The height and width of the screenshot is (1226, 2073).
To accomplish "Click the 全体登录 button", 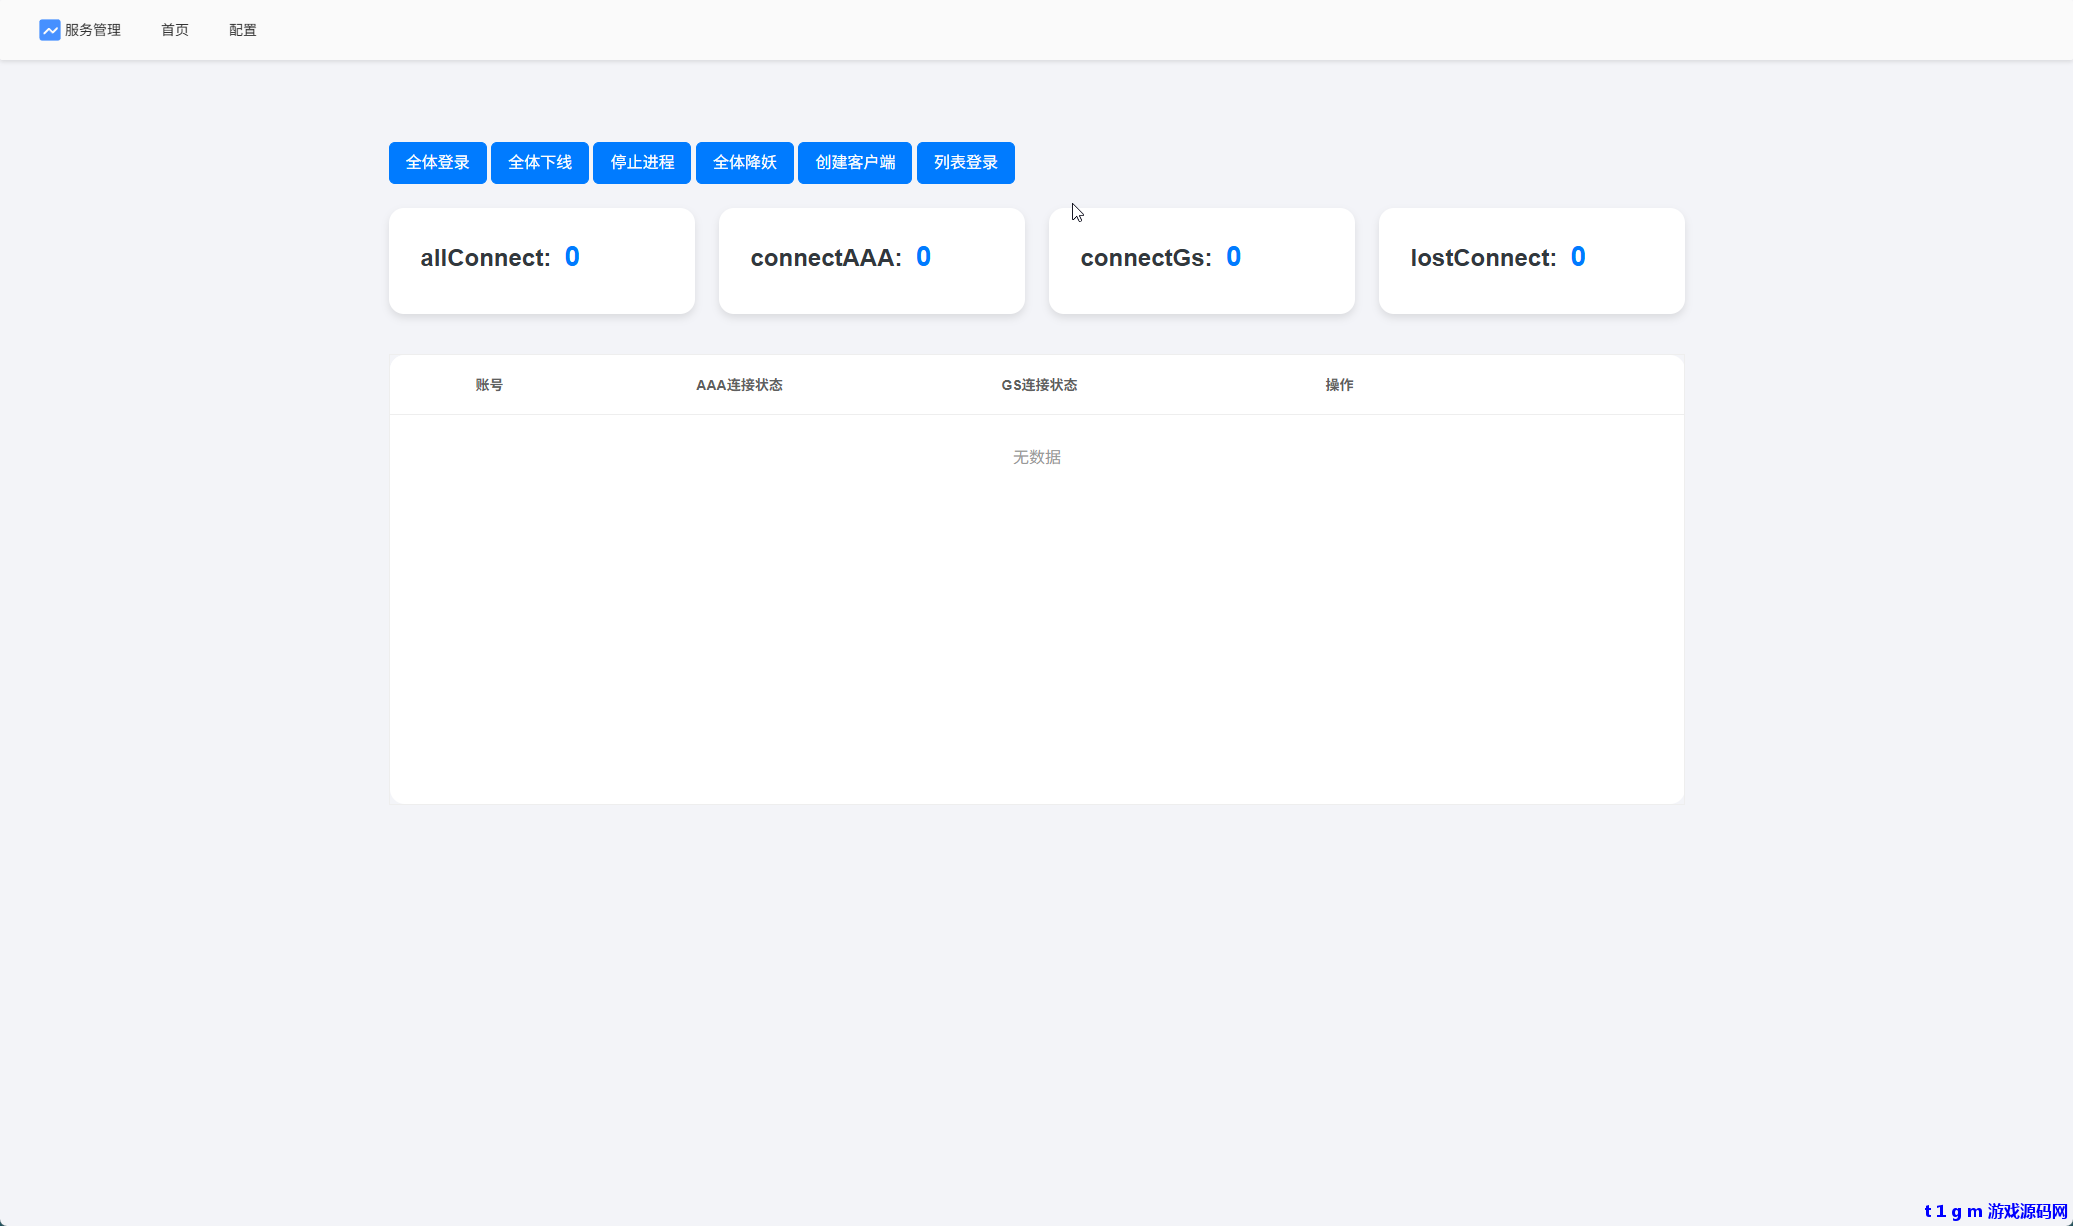I will pos(437,163).
